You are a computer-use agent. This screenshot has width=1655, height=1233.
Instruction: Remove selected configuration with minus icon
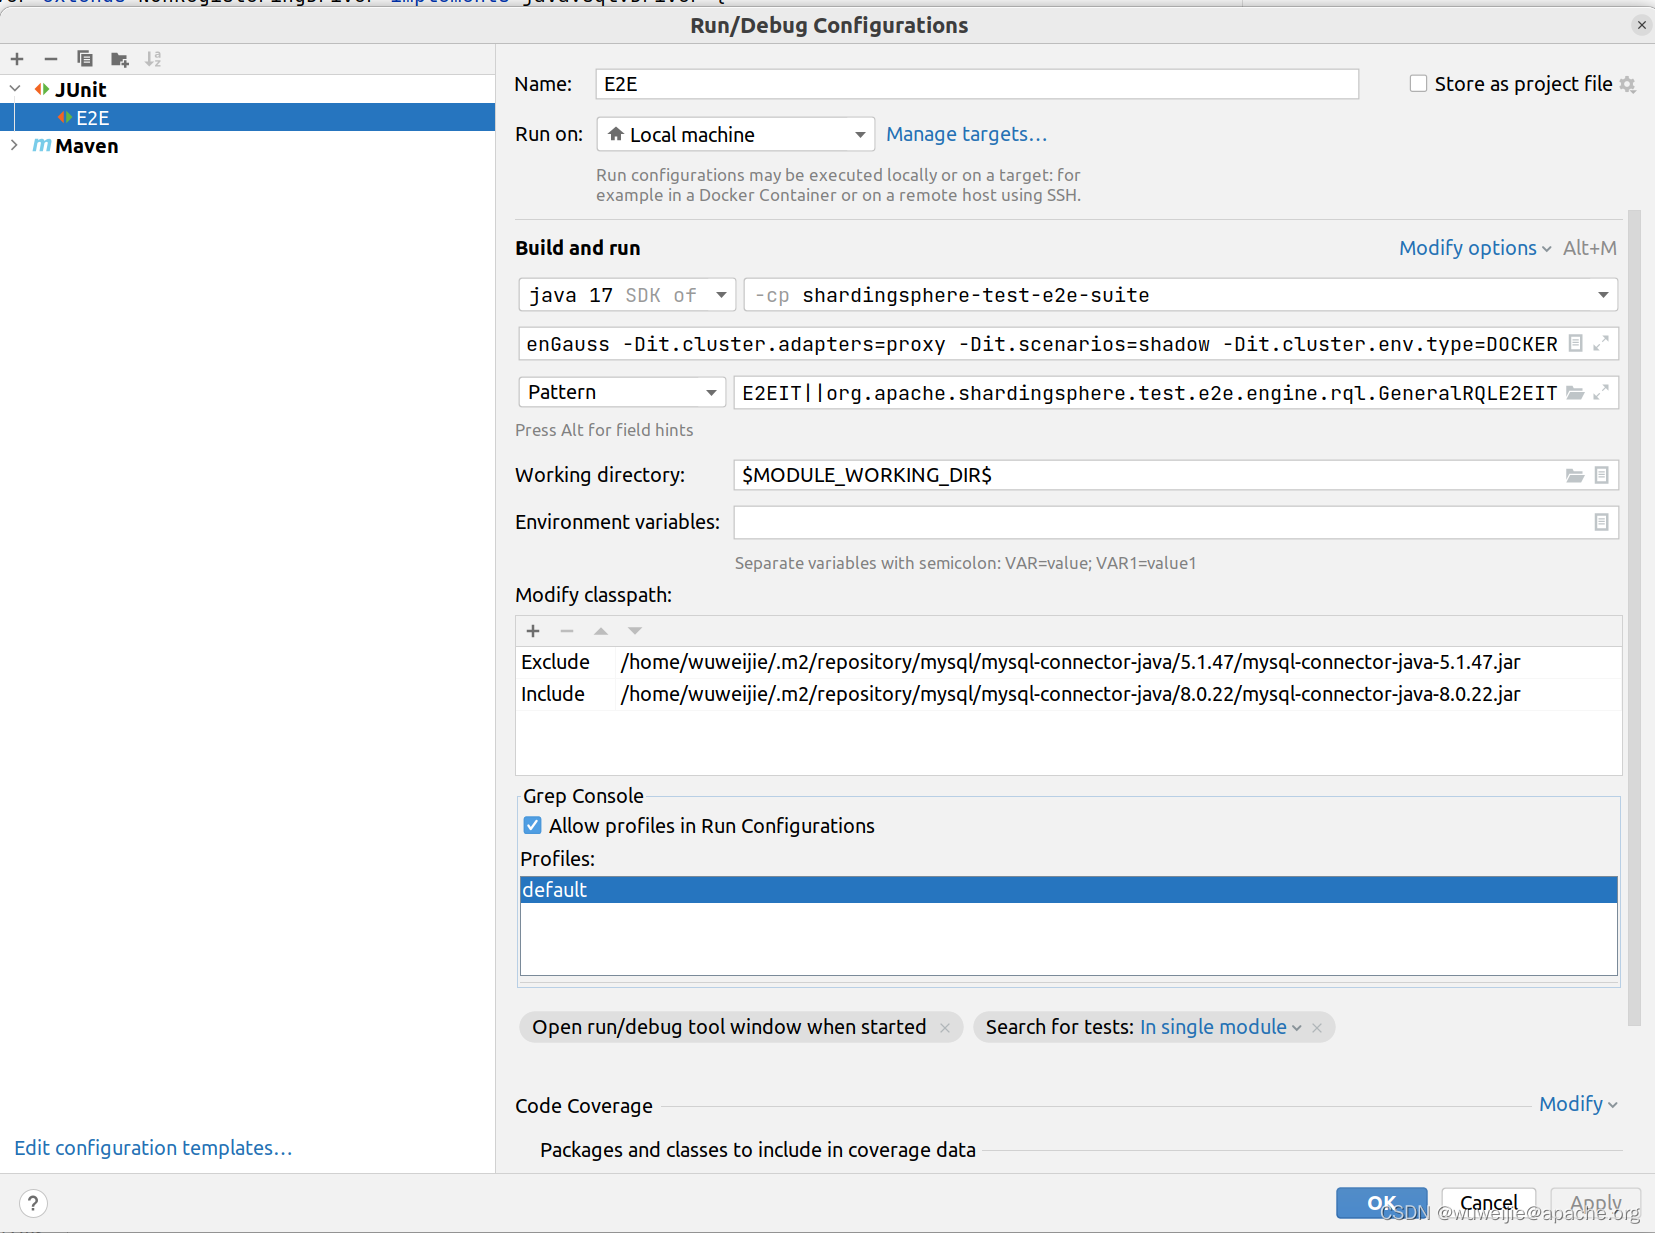[x=51, y=59]
